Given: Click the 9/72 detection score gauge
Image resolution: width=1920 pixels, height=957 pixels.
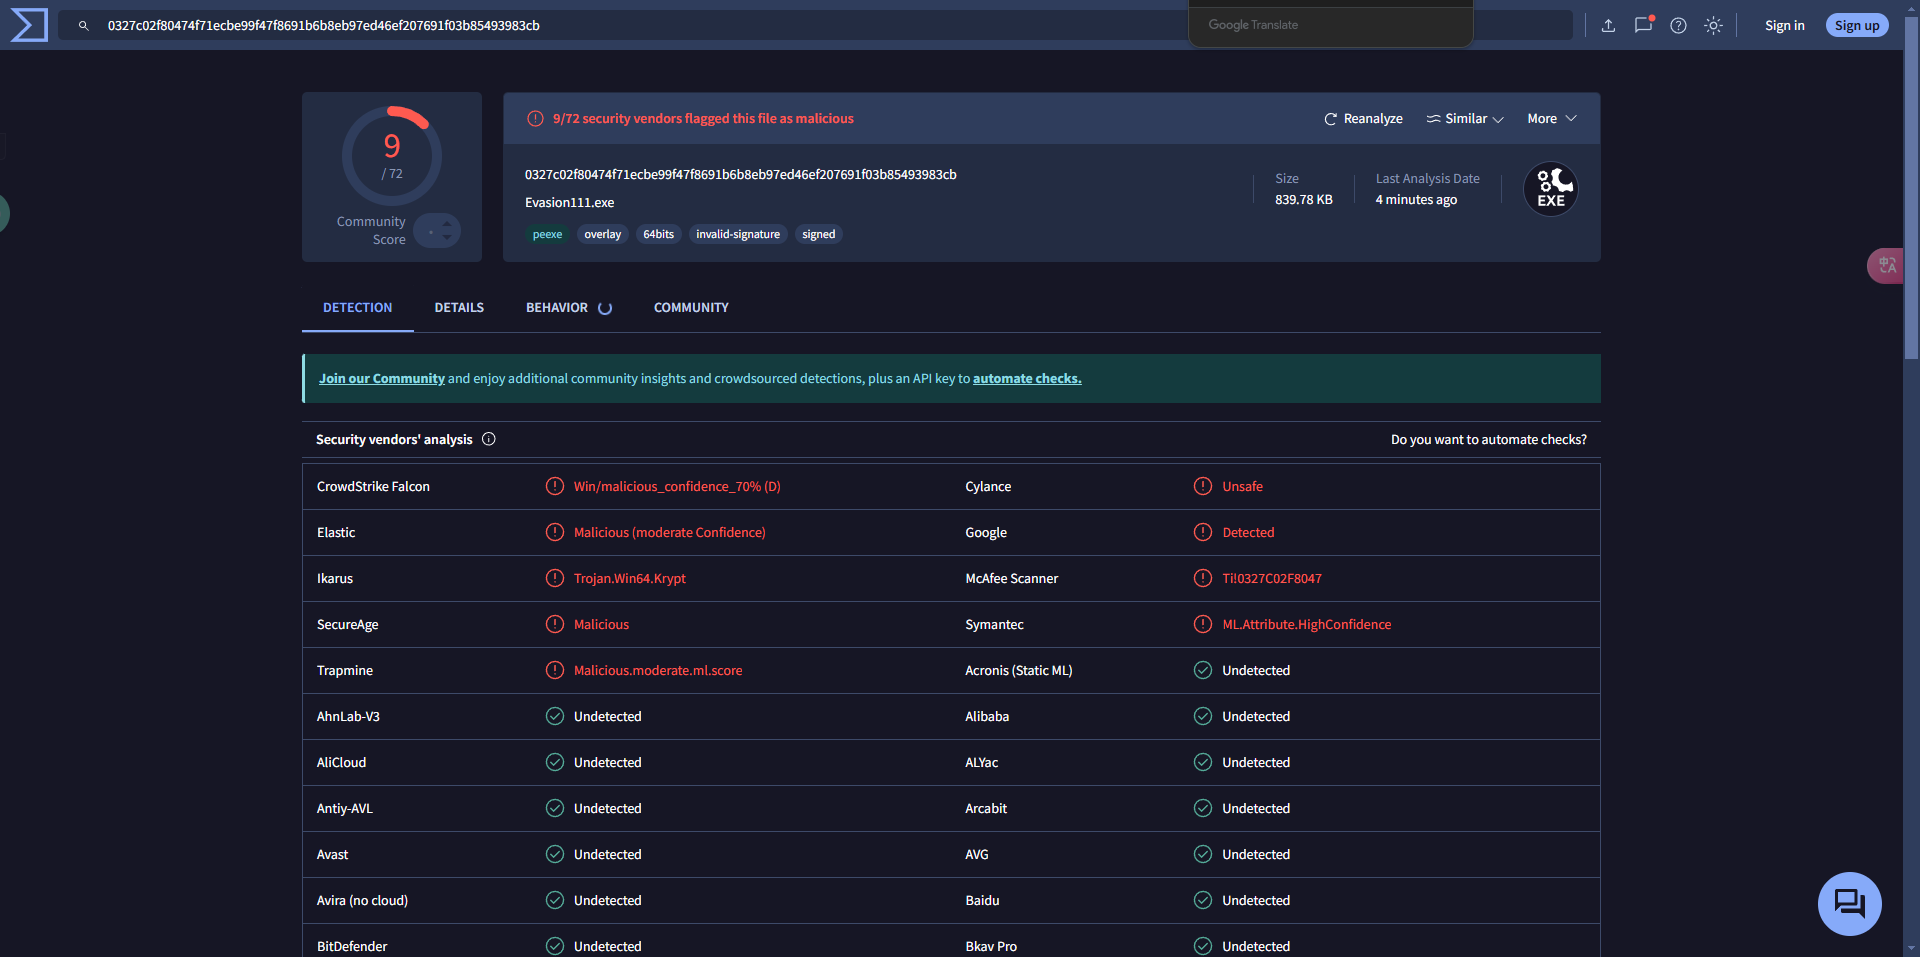Looking at the screenshot, I should click(x=392, y=155).
